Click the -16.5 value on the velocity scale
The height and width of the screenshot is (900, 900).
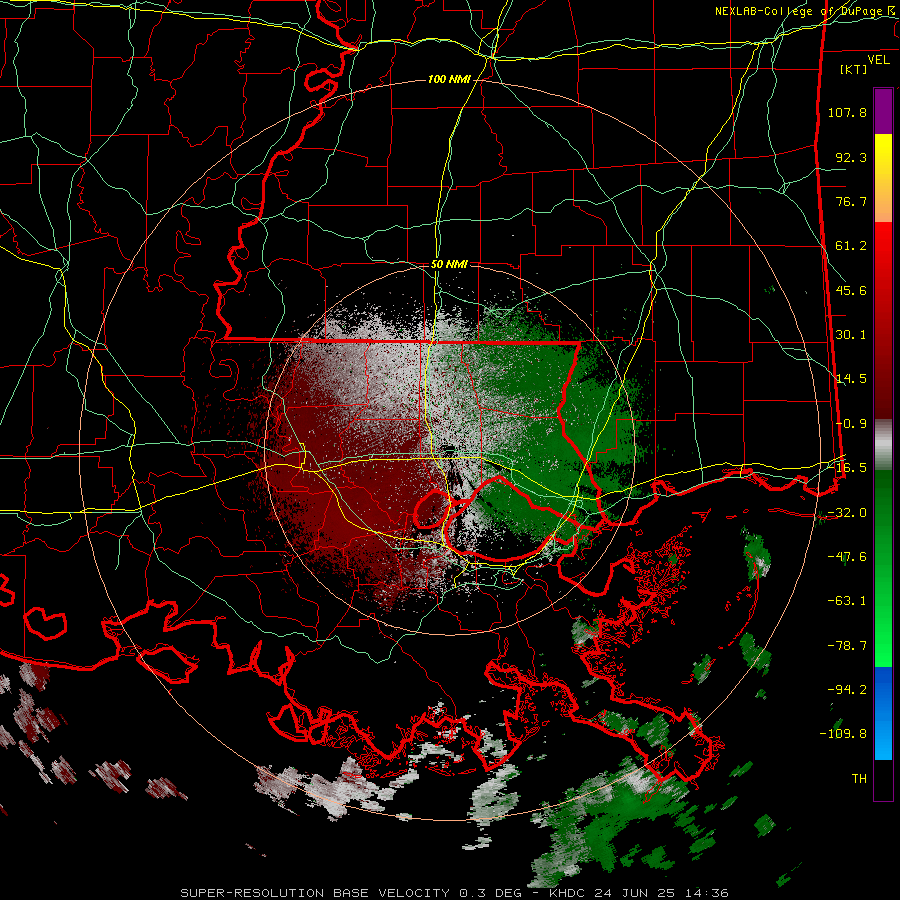click(847, 468)
